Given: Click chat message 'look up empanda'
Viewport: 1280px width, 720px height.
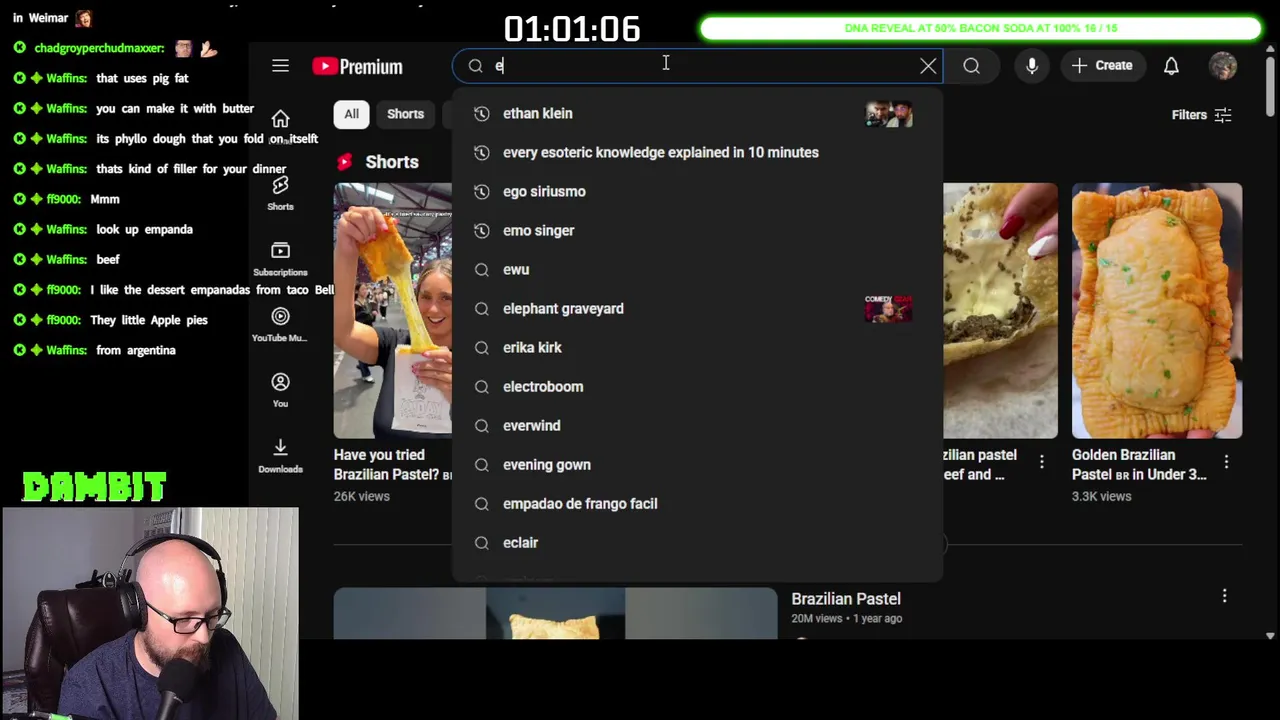Looking at the screenshot, I should tap(144, 229).
